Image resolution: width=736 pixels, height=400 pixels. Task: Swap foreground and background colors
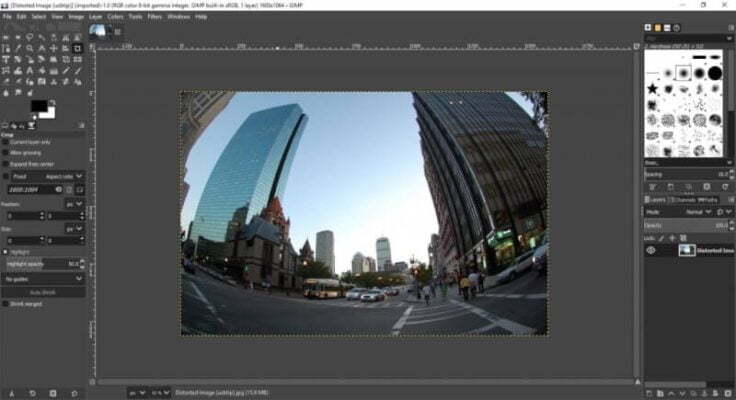[x=53, y=102]
